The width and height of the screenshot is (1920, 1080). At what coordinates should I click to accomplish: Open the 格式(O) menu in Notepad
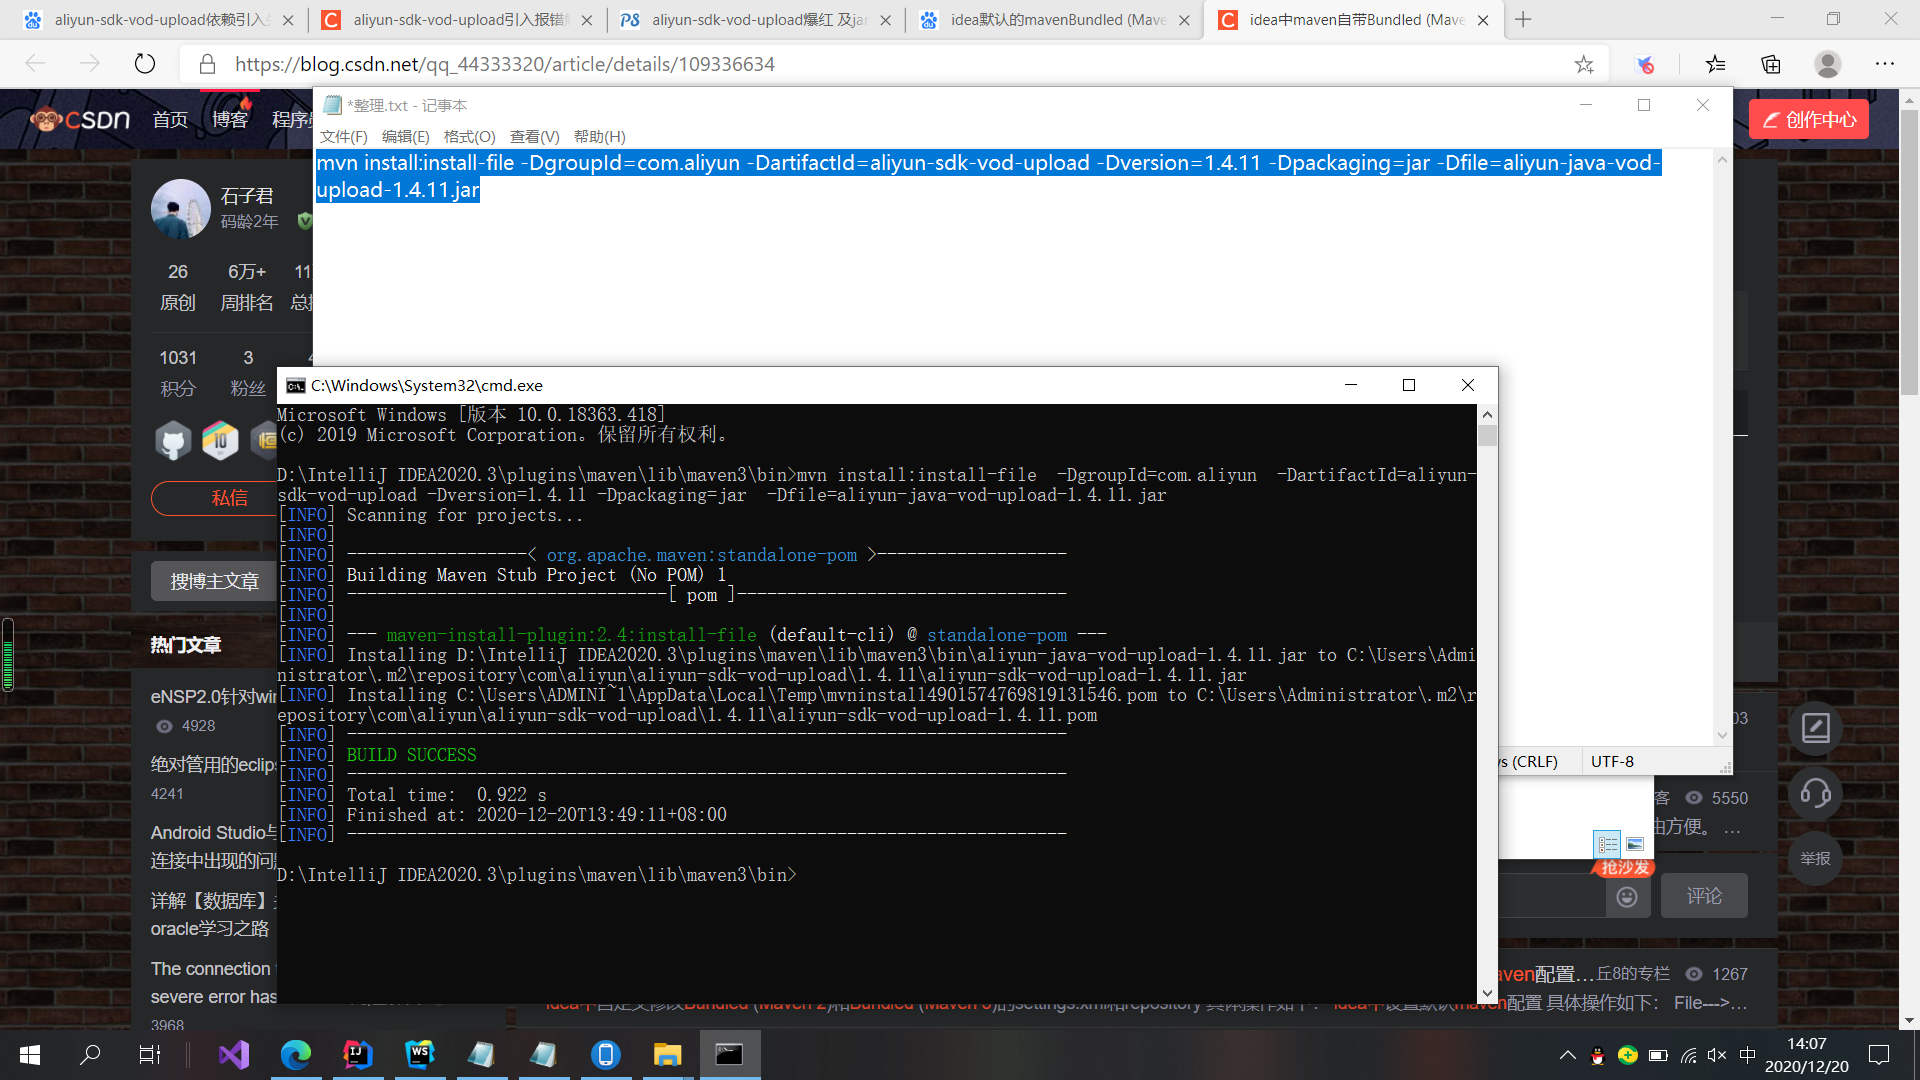469,136
